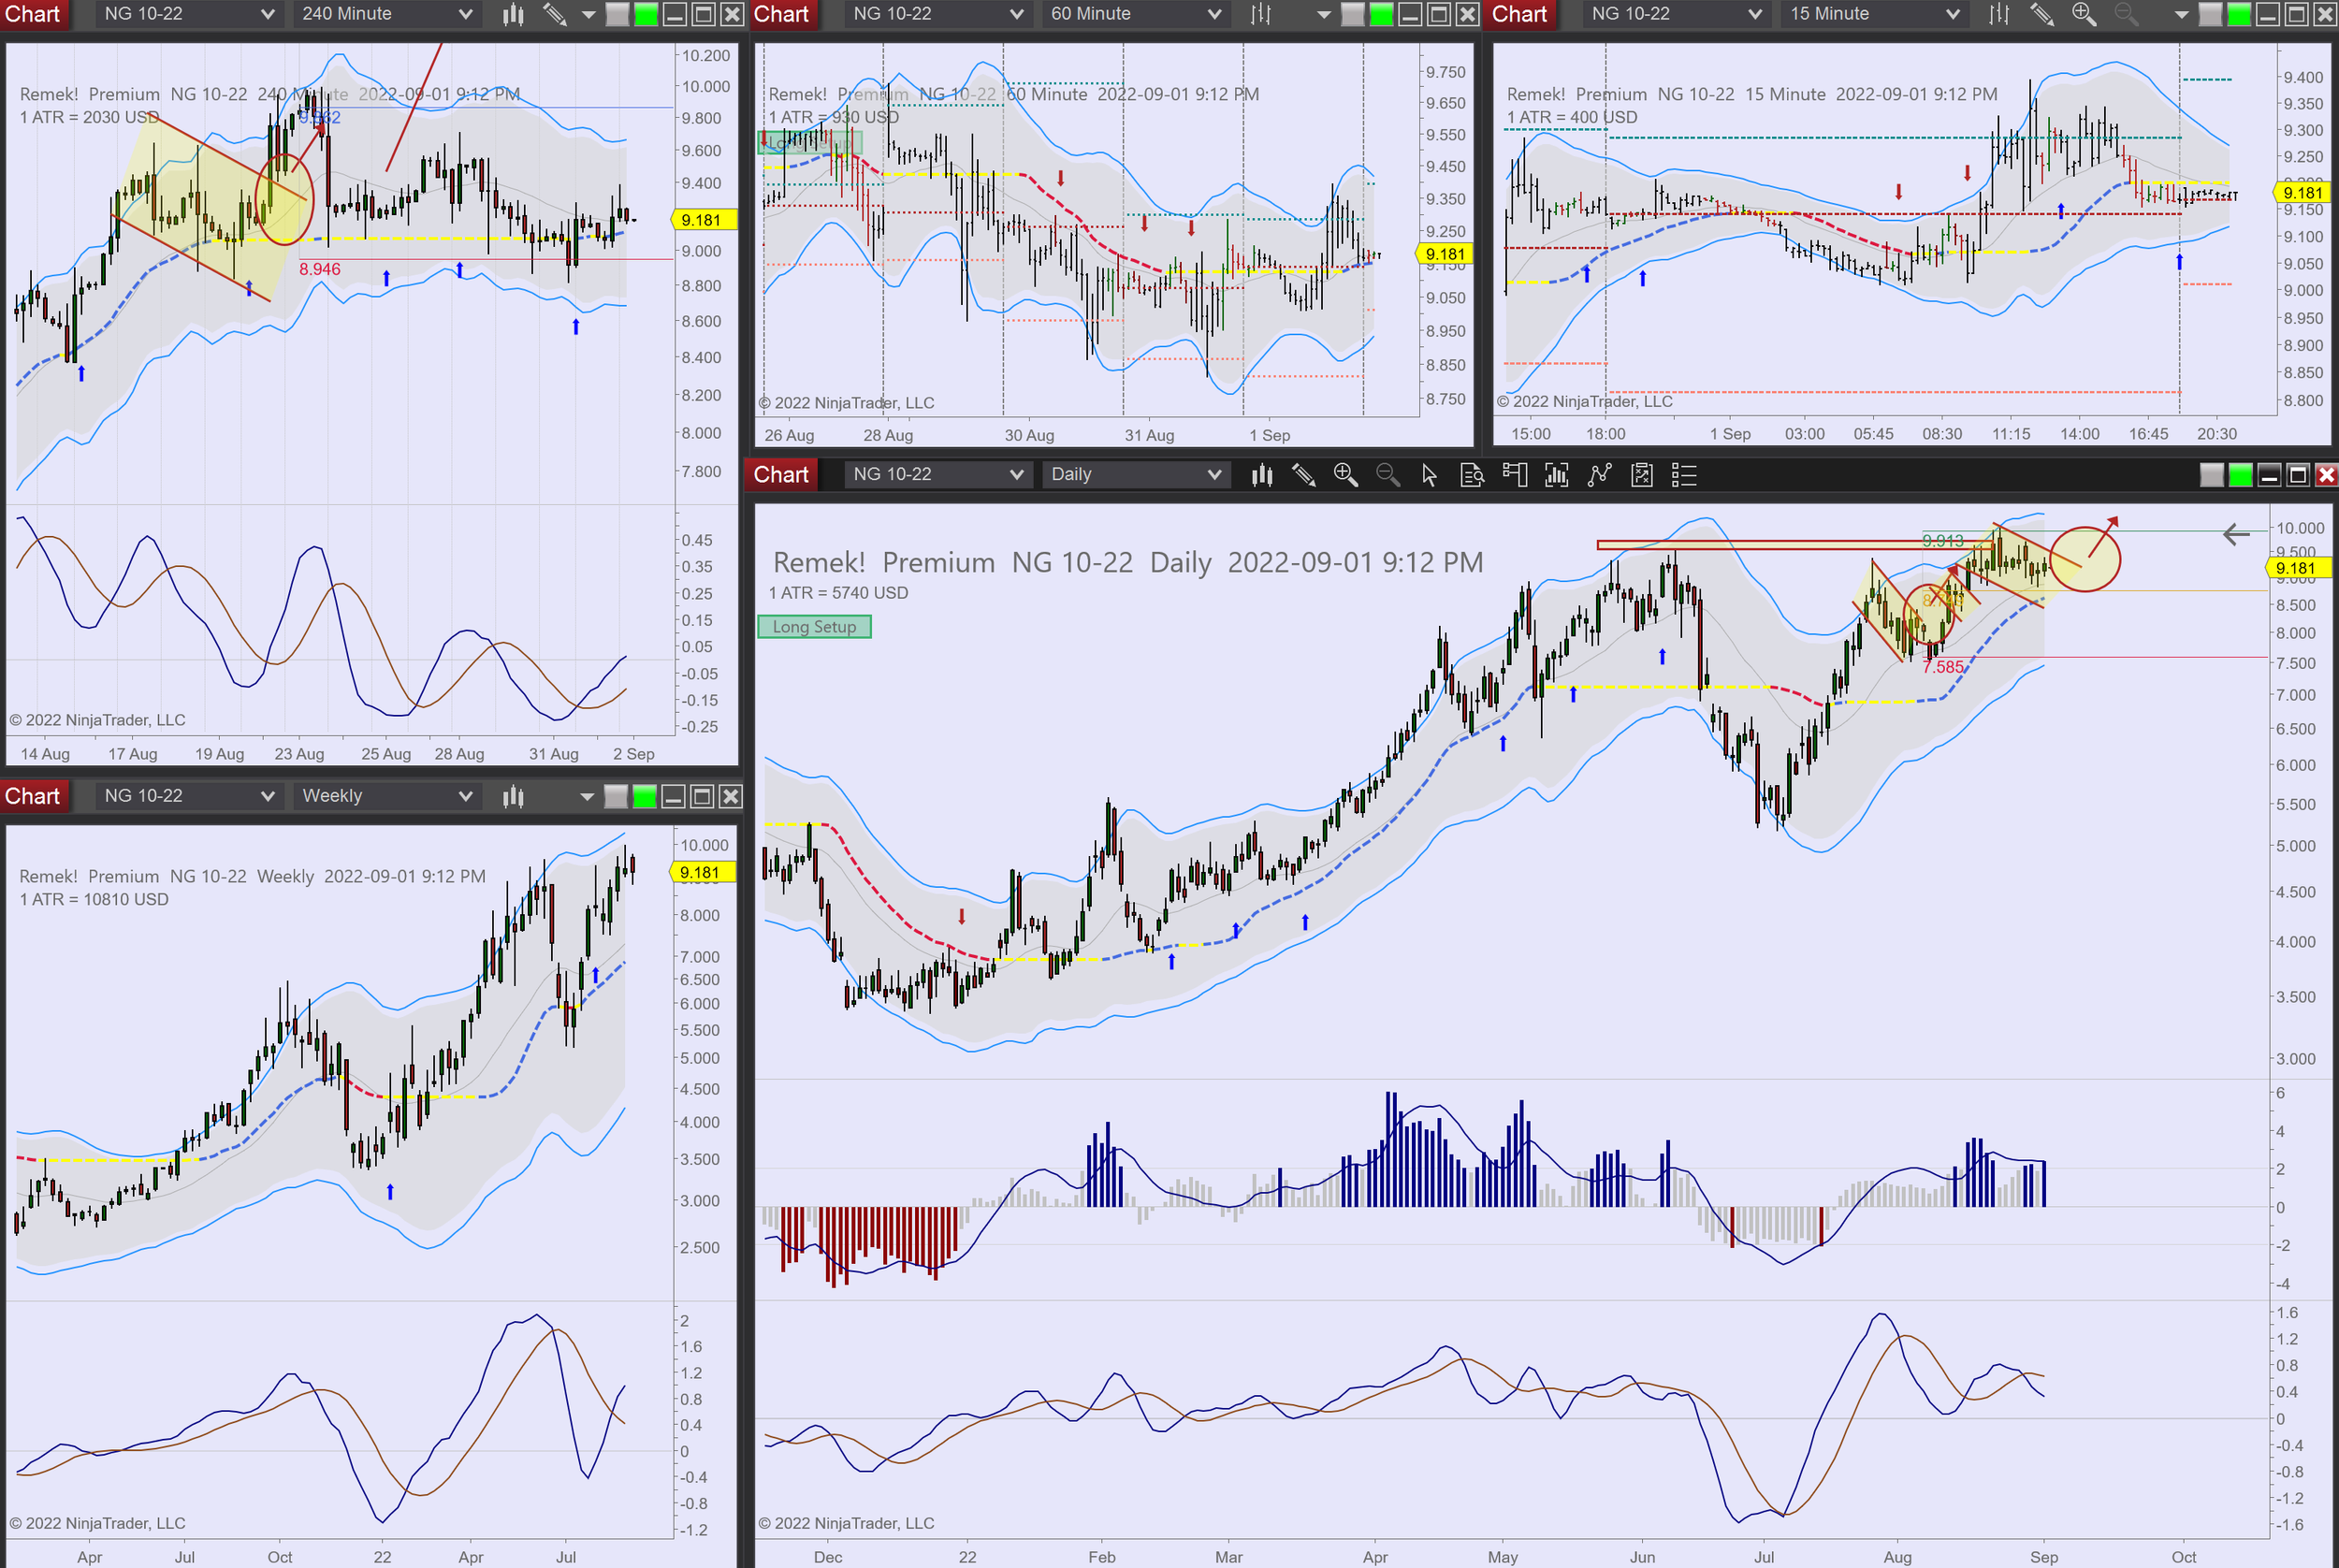Click the 7.585 price label on Daily chart

[1943, 667]
